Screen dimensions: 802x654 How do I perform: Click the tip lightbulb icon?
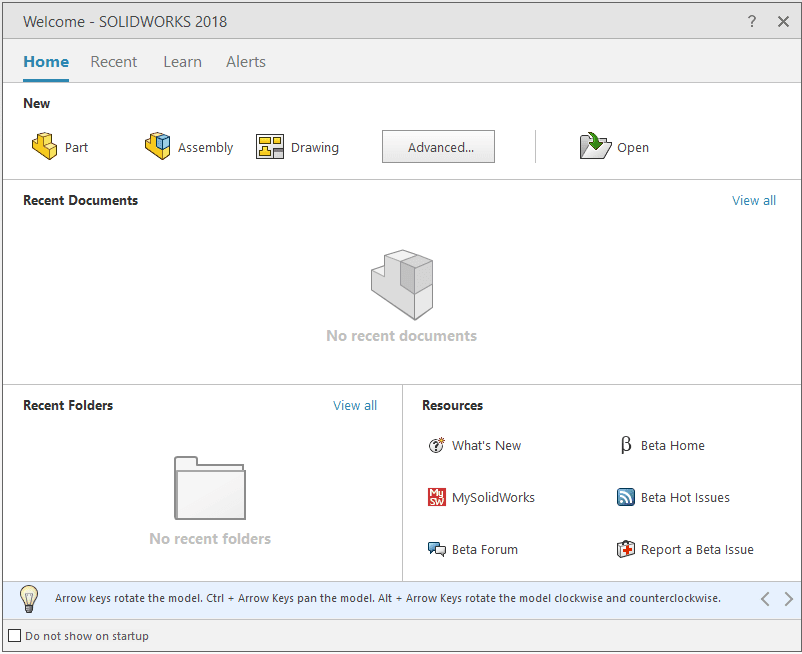click(29, 599)
